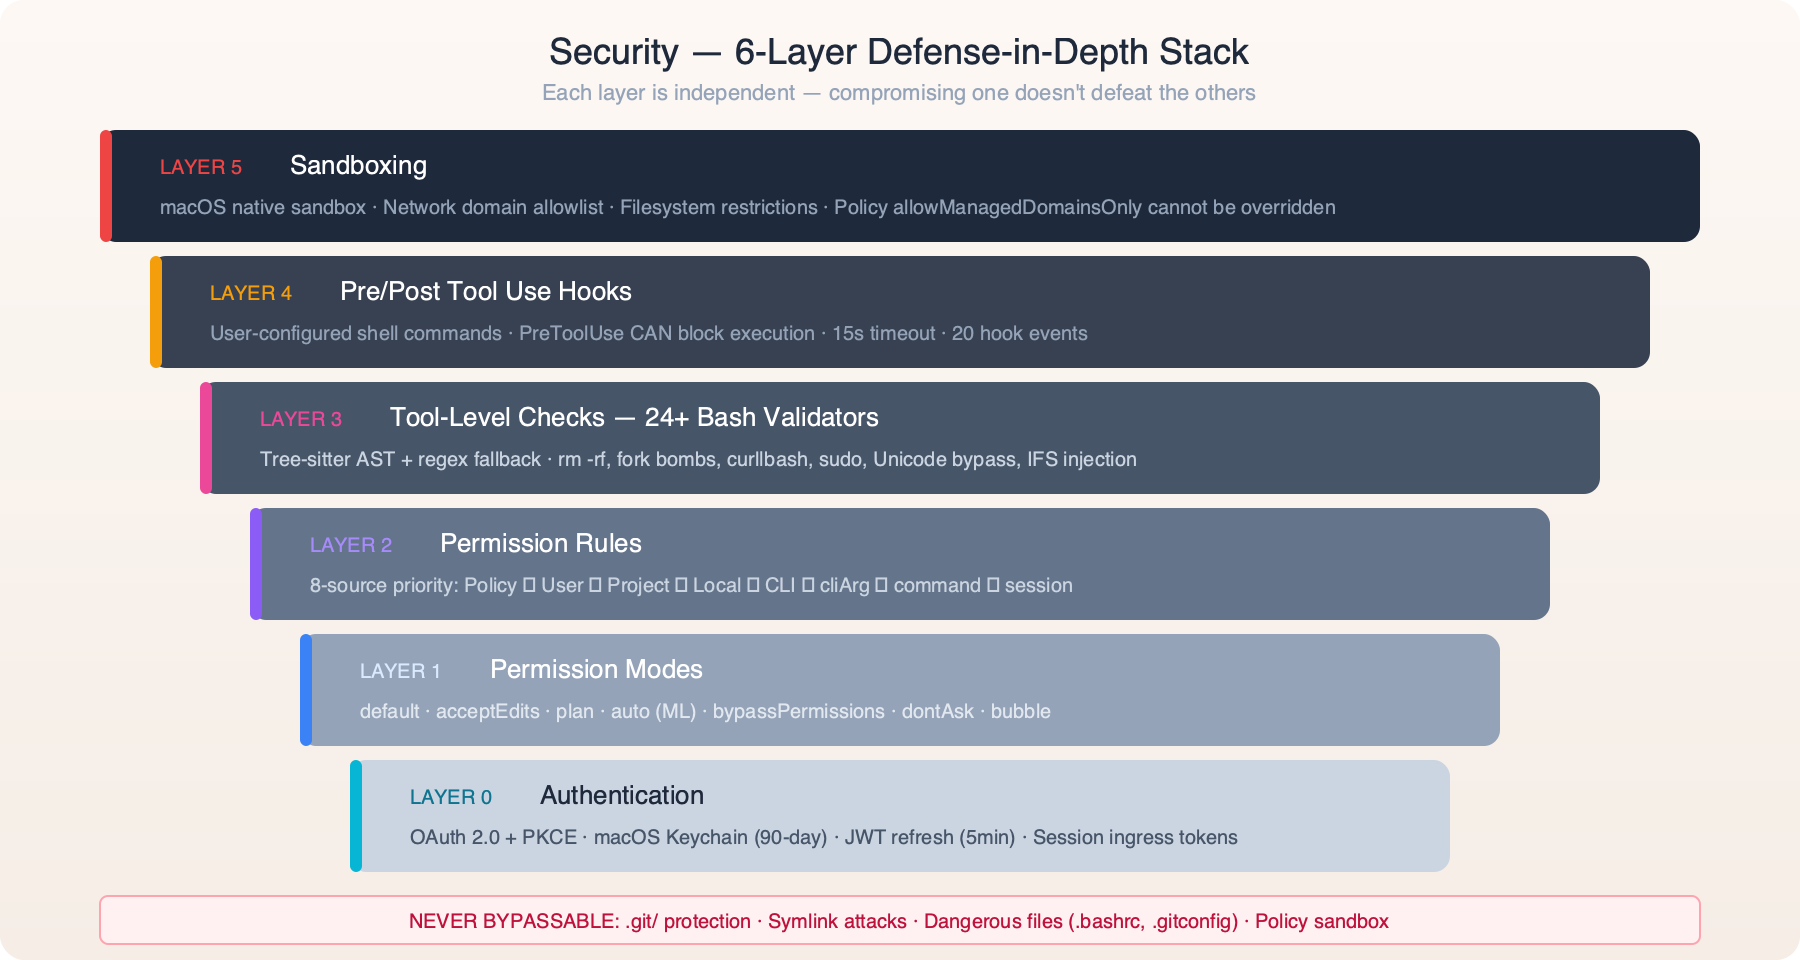Select the Layer 4 Pre/Post Tool Use Hooks panel
Image resolution: width=1800 pixels, height=960 pixels.
(900, 311)
